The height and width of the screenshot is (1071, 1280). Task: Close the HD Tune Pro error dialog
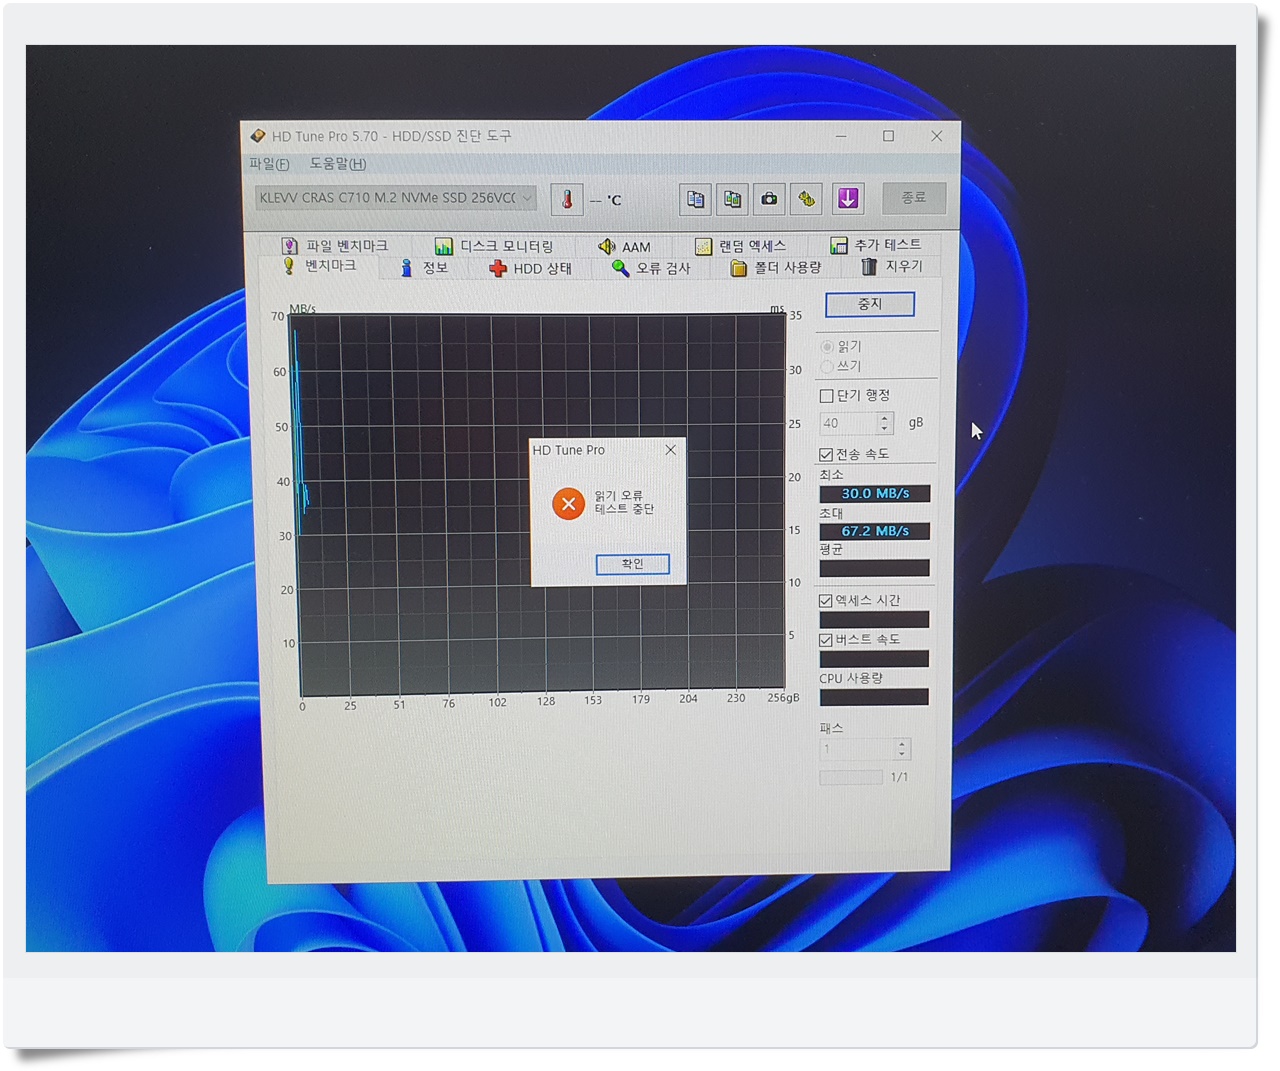[671, 450]
